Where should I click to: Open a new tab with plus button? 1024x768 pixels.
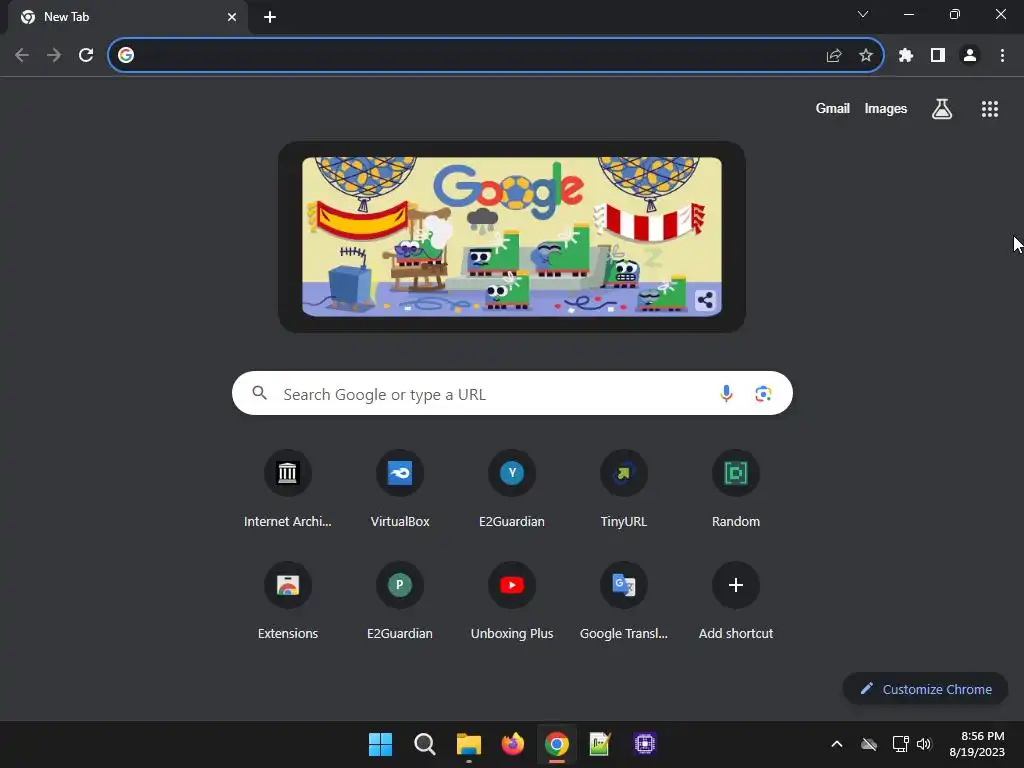click(x=270, y=17)
